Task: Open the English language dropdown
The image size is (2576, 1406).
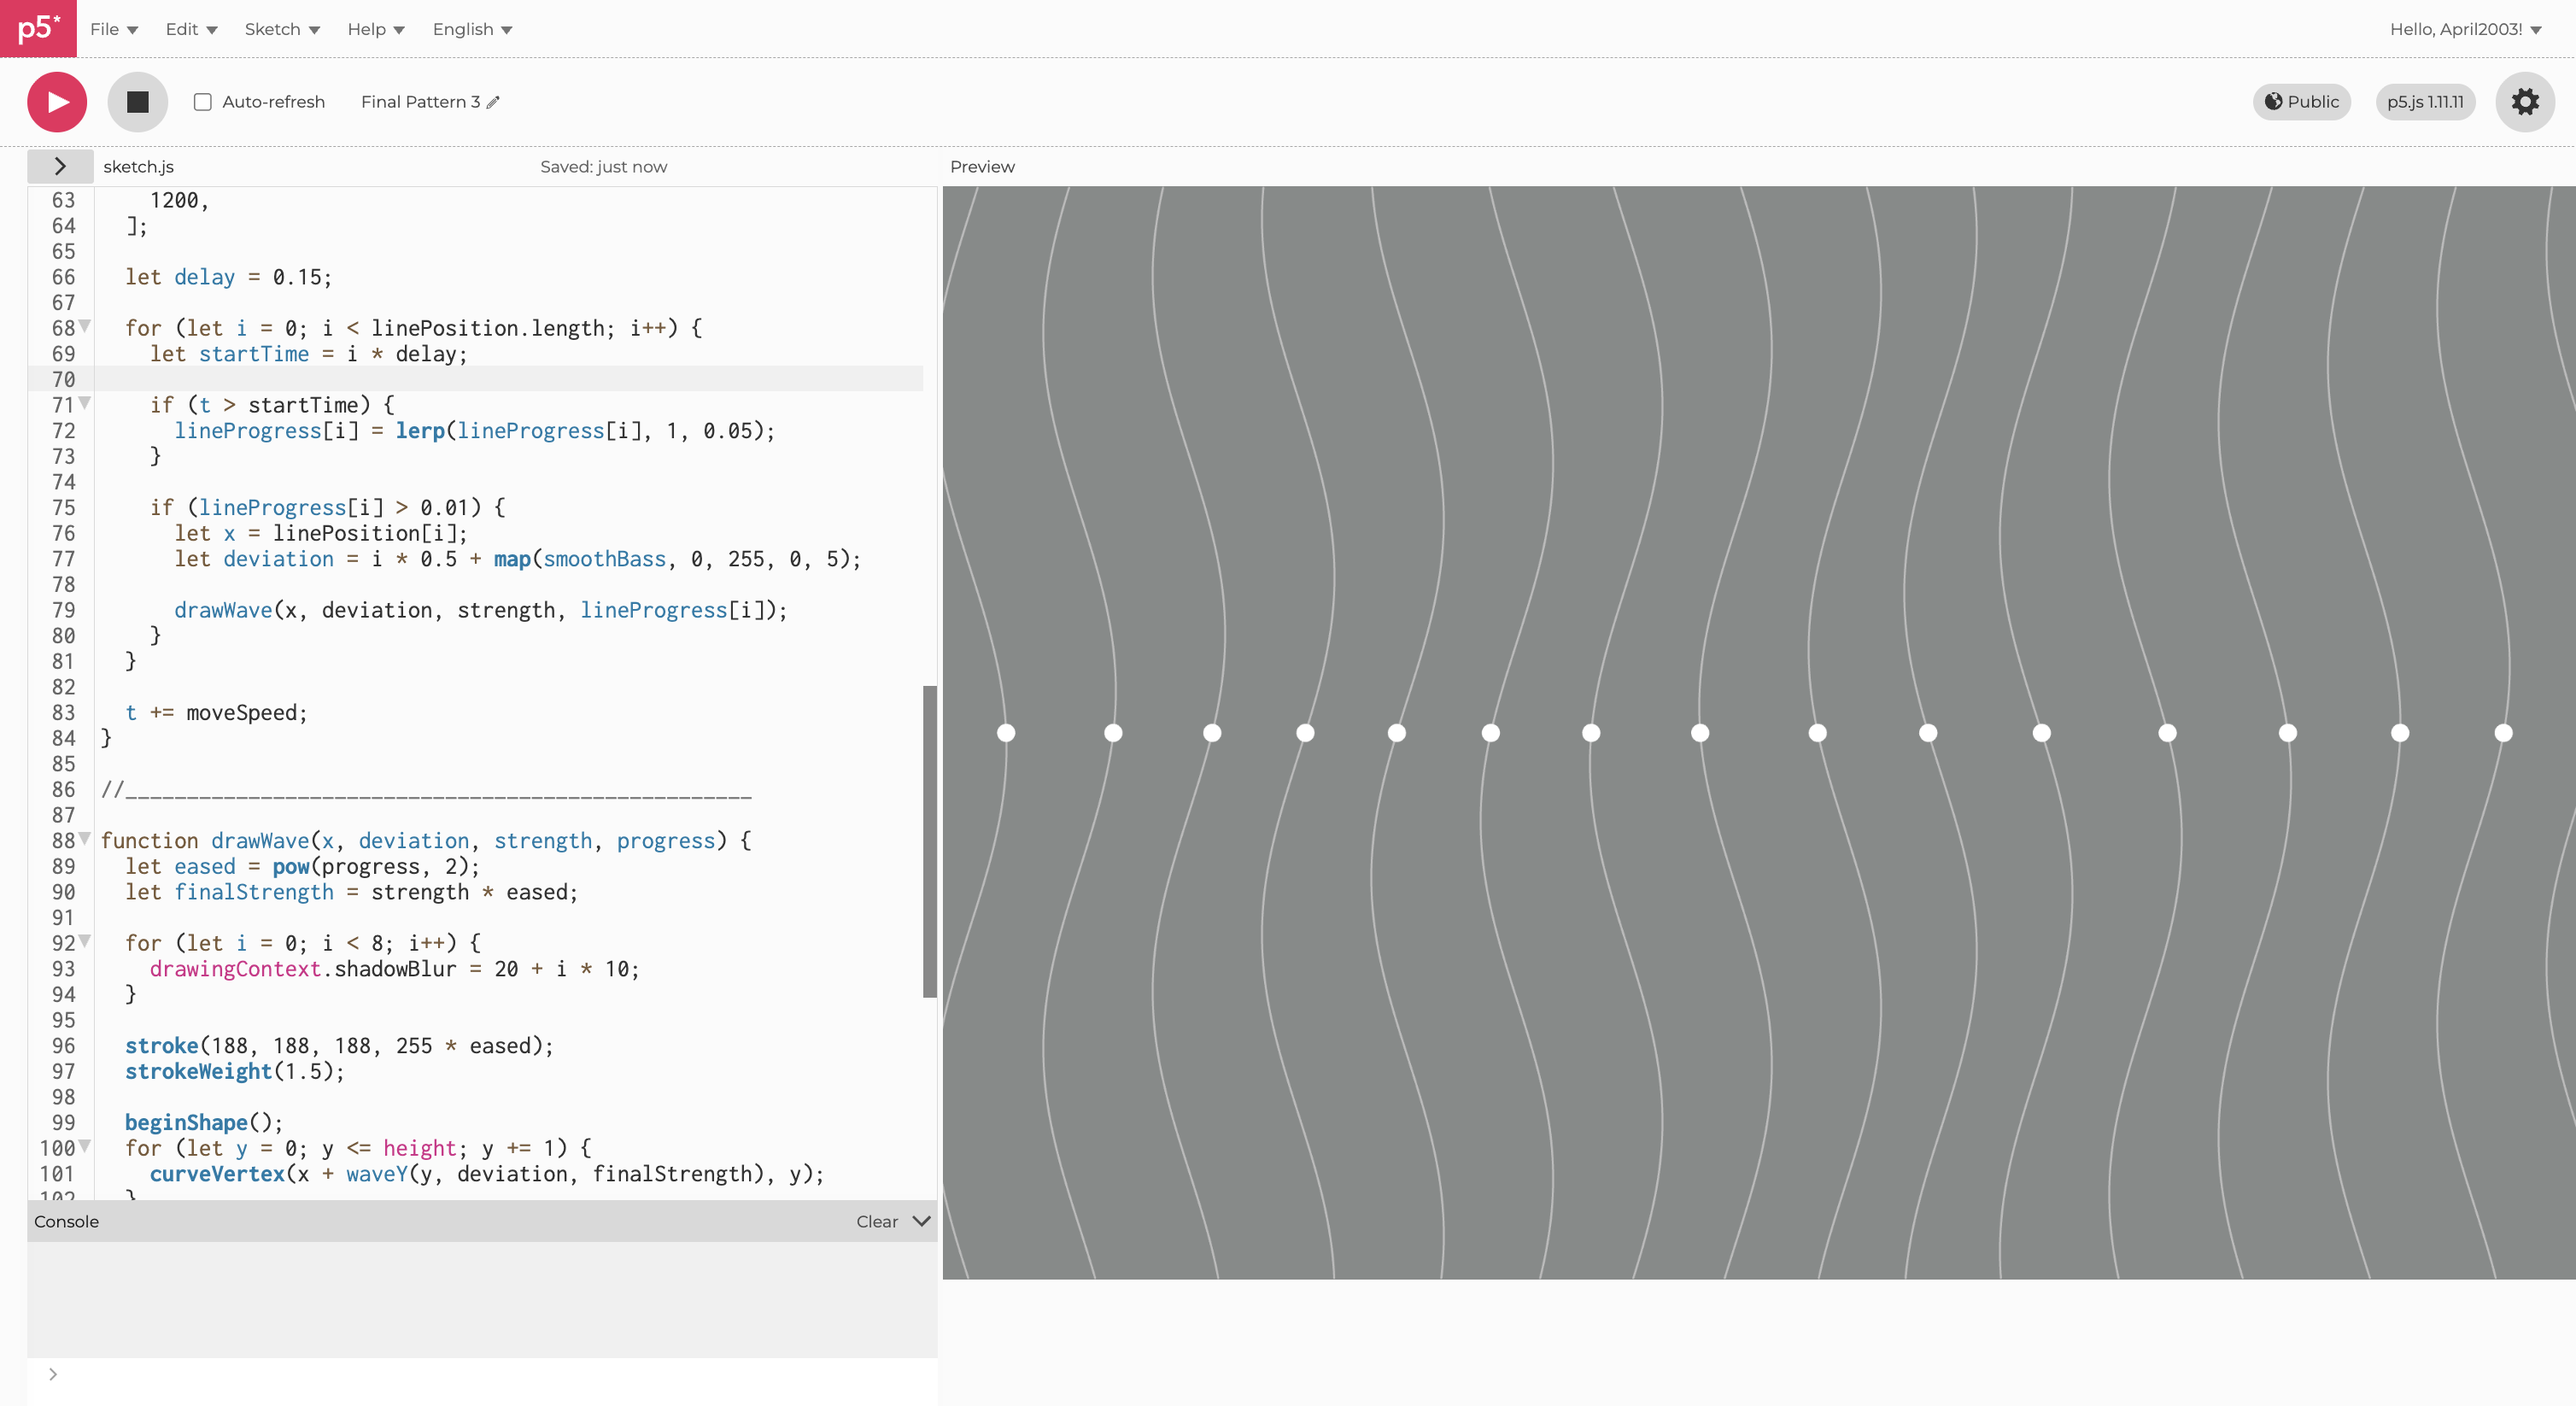Action: (x=472, y=29)
